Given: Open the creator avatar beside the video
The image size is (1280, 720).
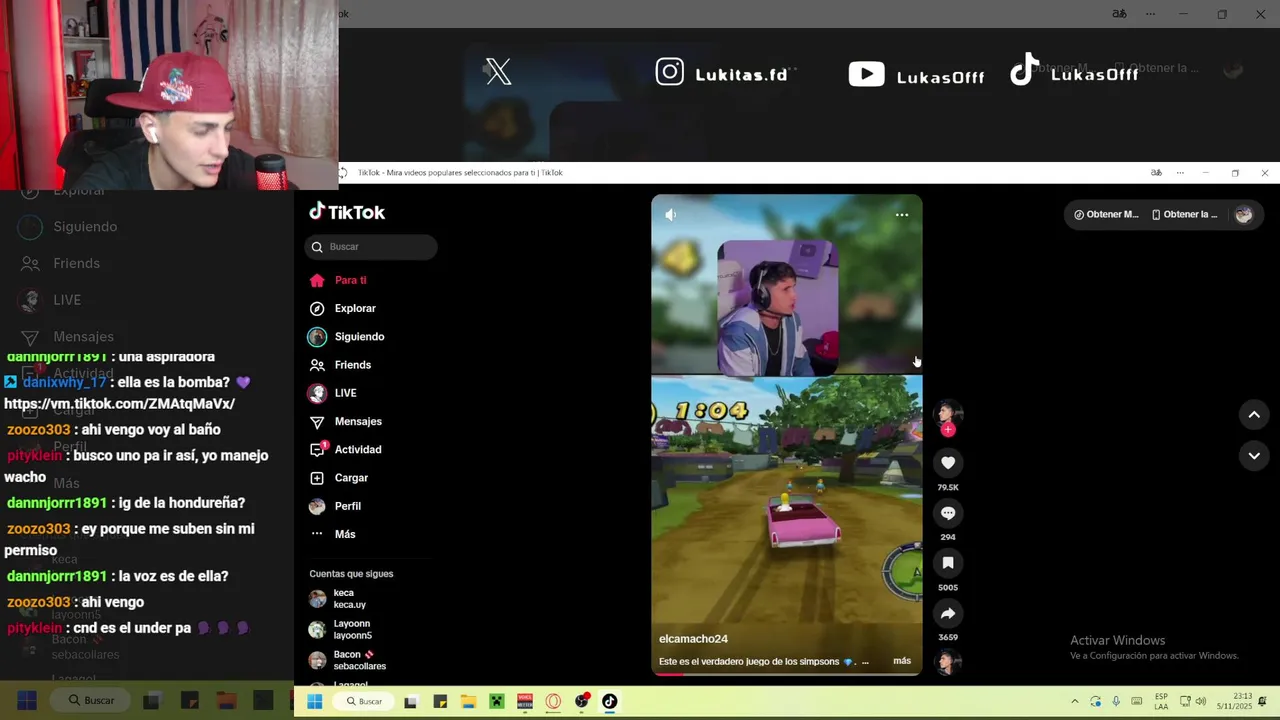Looking at the screenshot, I should tap(948, 412).
